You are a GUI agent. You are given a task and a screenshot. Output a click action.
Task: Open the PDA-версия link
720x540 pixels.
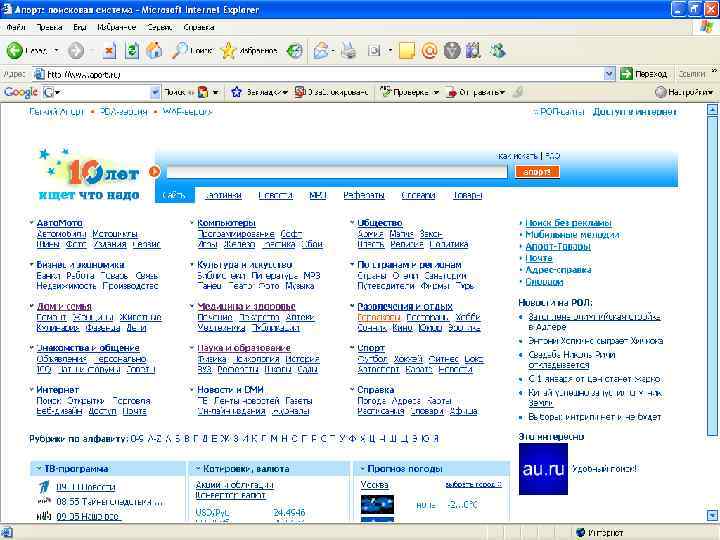[123, 112]
